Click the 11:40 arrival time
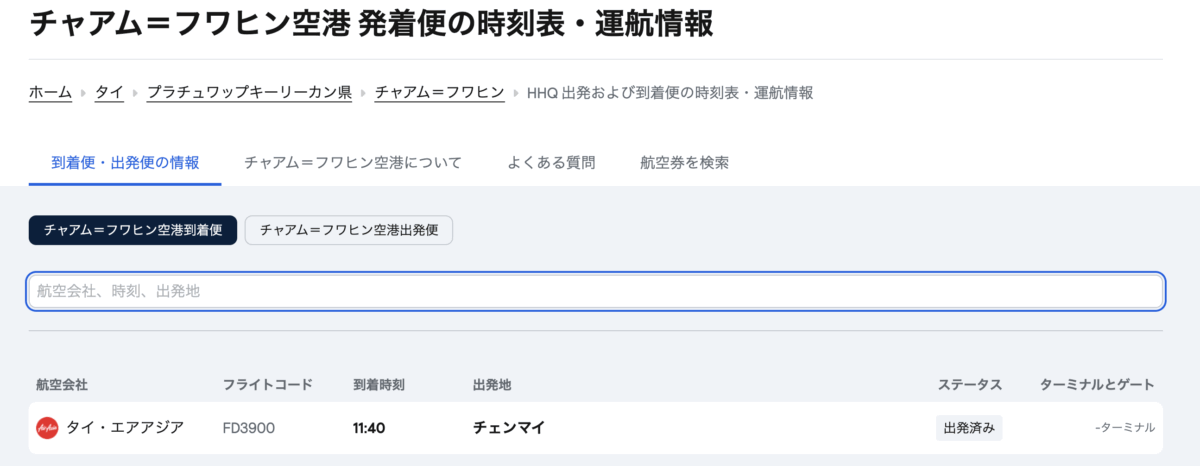The height and width of the screenshot is (466, 1200). (x=369, y=428)
